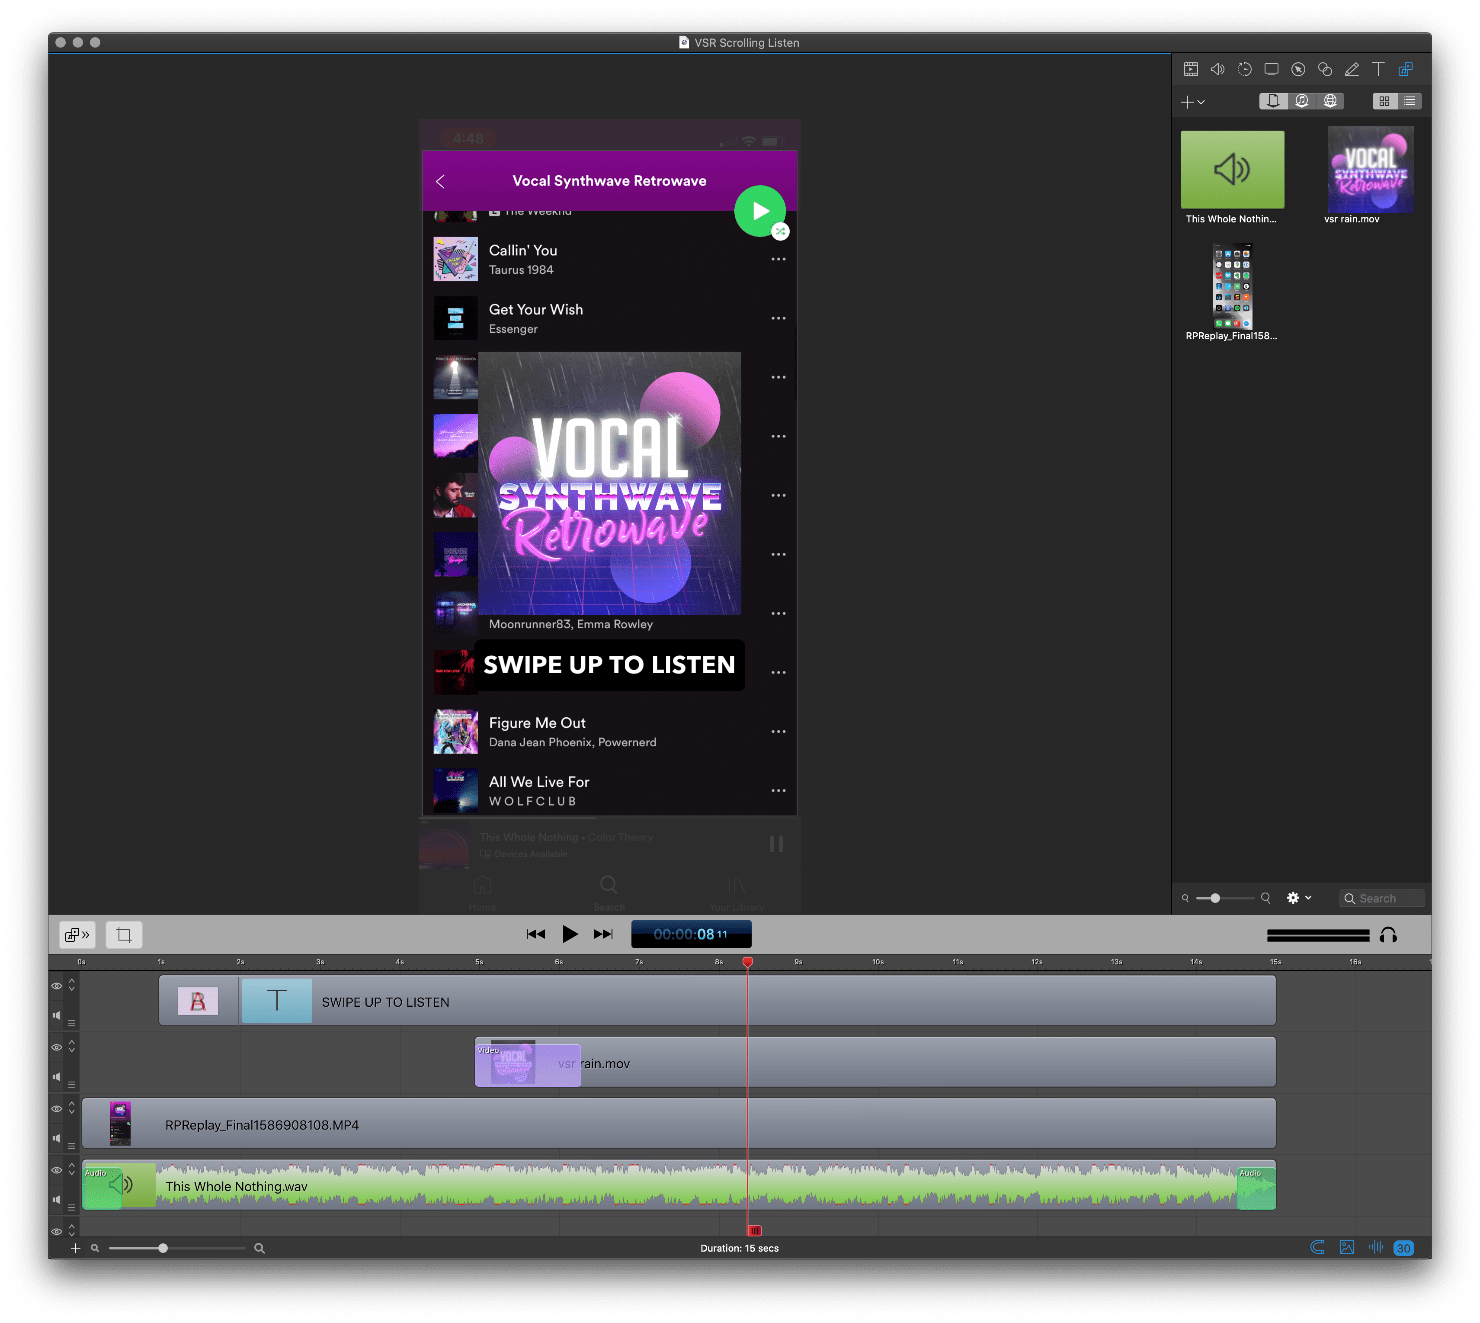Switch to the iTunes media source tab
Screen dimensions: 1480x1323
(x=1302, y=101)
